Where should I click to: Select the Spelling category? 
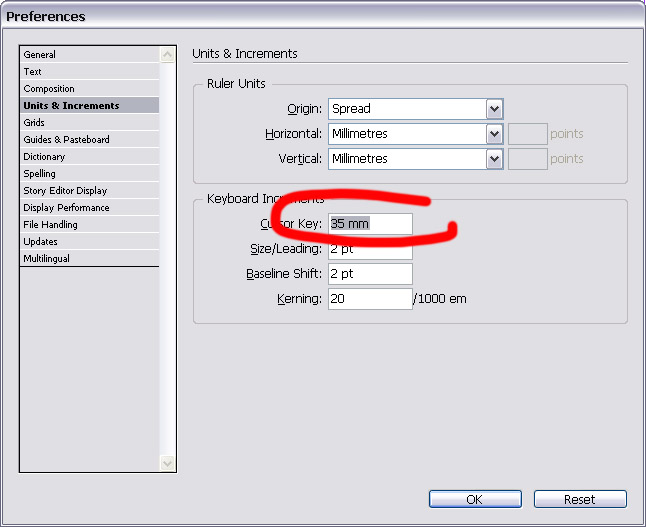coord(89,173)
